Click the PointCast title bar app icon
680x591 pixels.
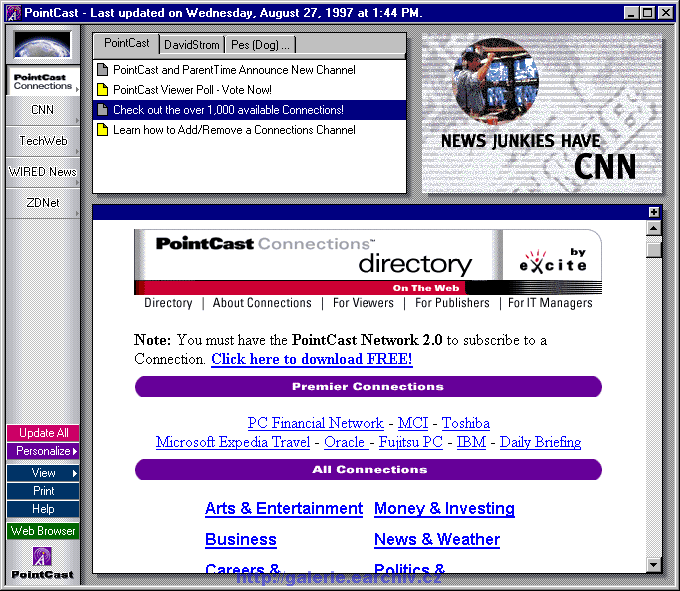pyautogui.click(x=13, y=13)
